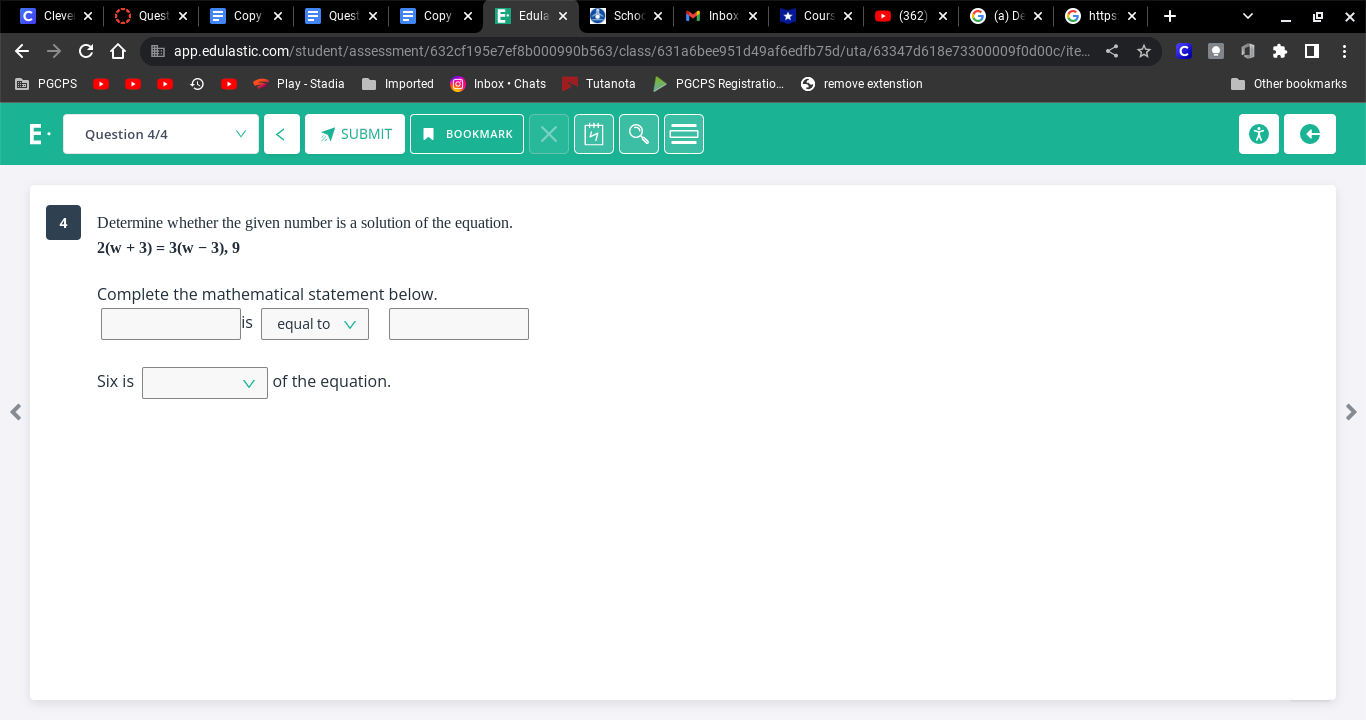Open the scratchpad calculator tool icon
The height and width of the screenshot is (720, 1366).
pos(593,134)
